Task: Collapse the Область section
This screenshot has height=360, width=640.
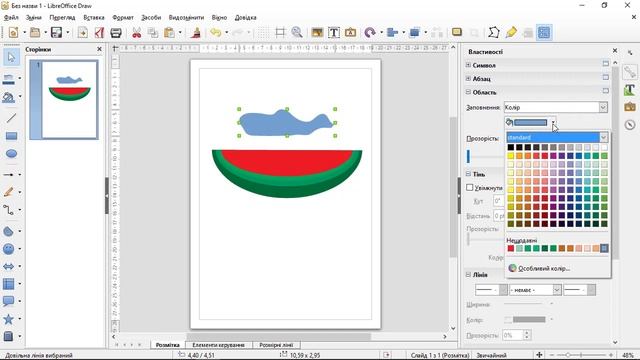Action: click(x=469, y=92)
